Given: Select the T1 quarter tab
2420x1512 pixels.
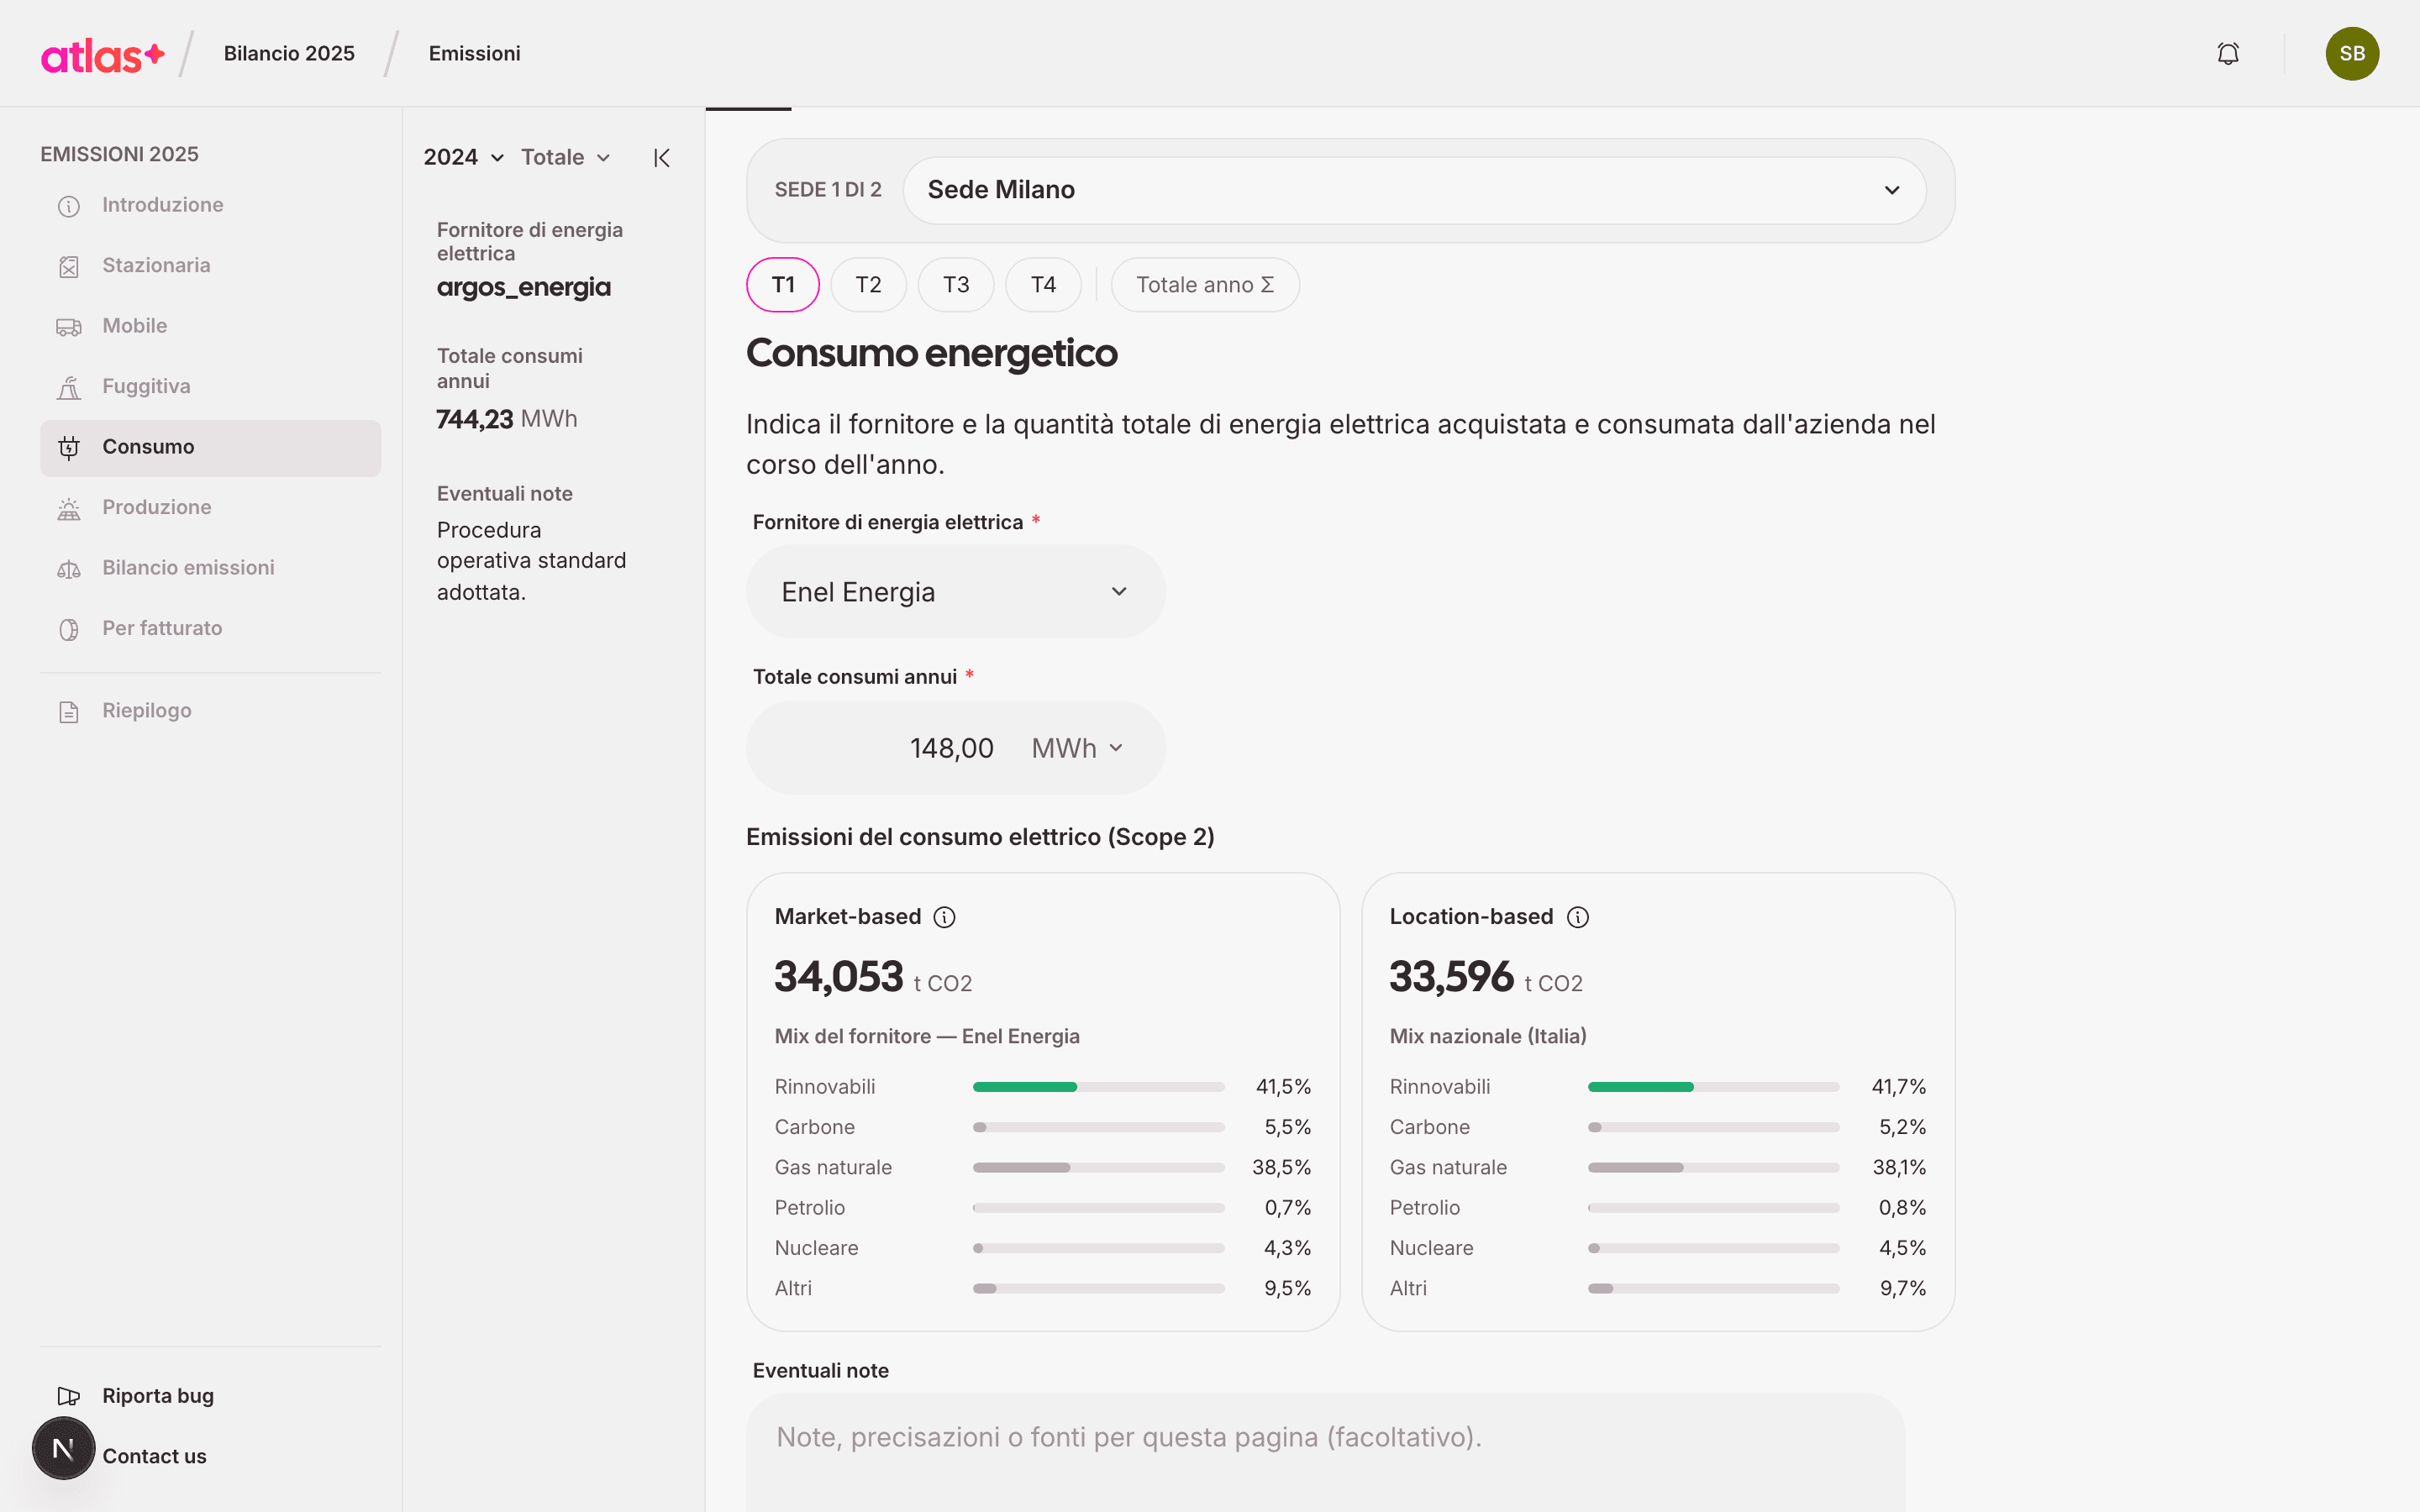Looking at the screenshot, I should click(783, 285).
